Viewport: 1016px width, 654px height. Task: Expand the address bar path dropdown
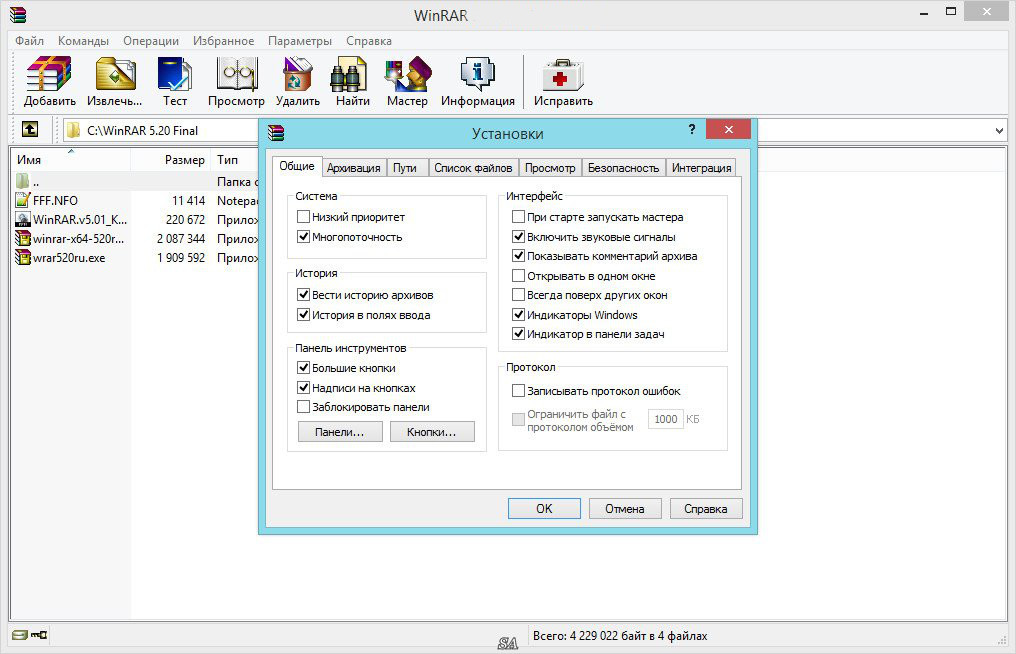(999, 130)
